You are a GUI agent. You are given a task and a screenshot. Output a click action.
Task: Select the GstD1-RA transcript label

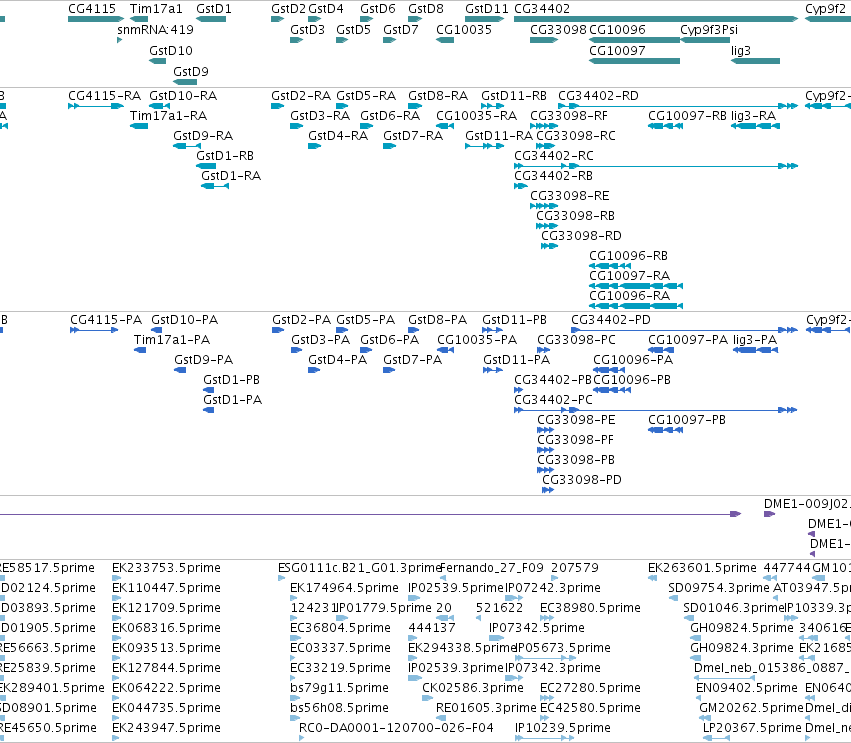231,176
